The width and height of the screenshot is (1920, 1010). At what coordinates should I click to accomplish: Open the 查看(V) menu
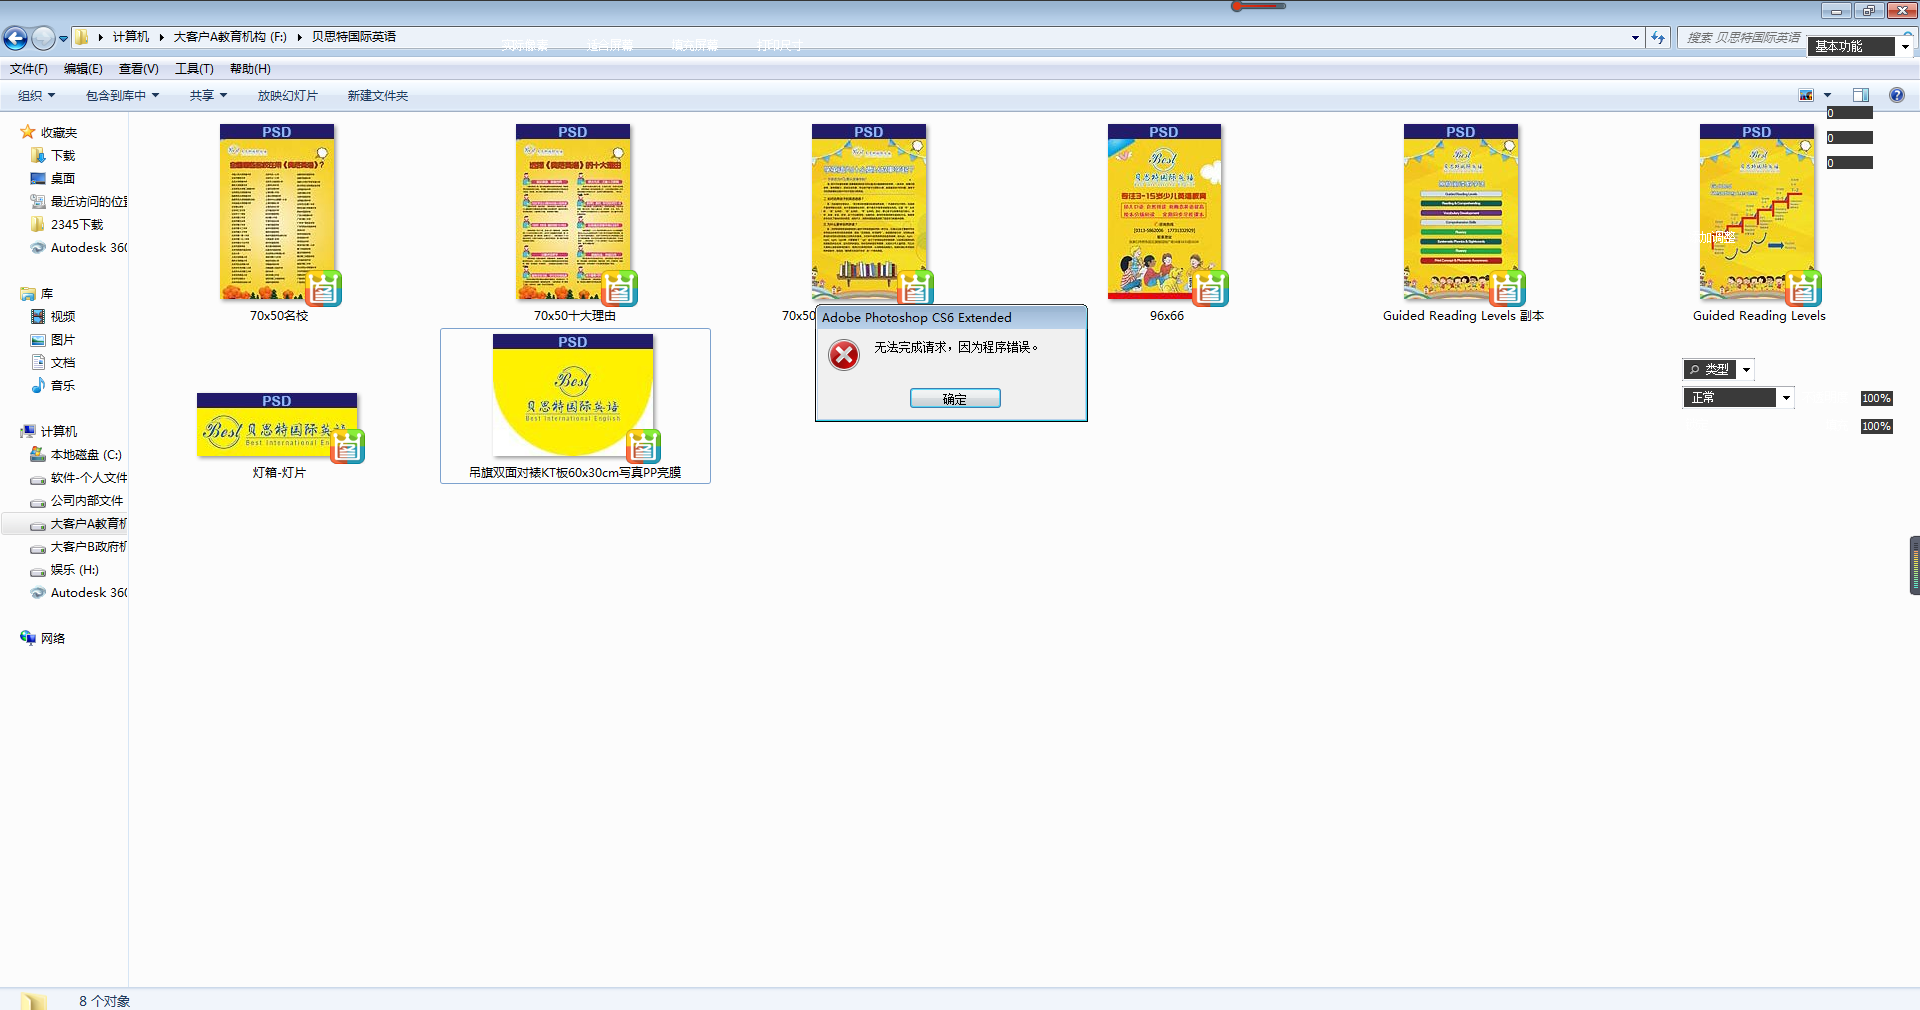(x=138, y=68)
